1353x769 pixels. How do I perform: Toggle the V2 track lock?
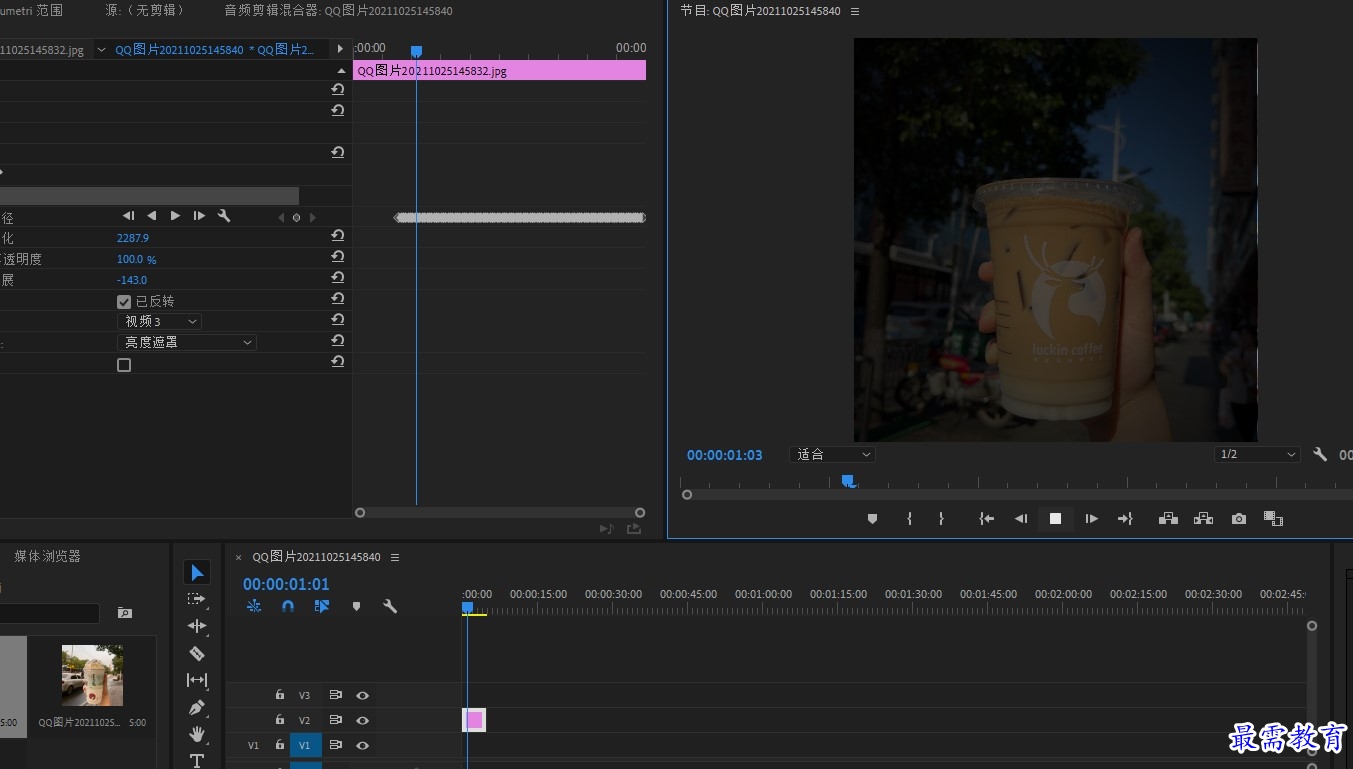coord(280,720)
